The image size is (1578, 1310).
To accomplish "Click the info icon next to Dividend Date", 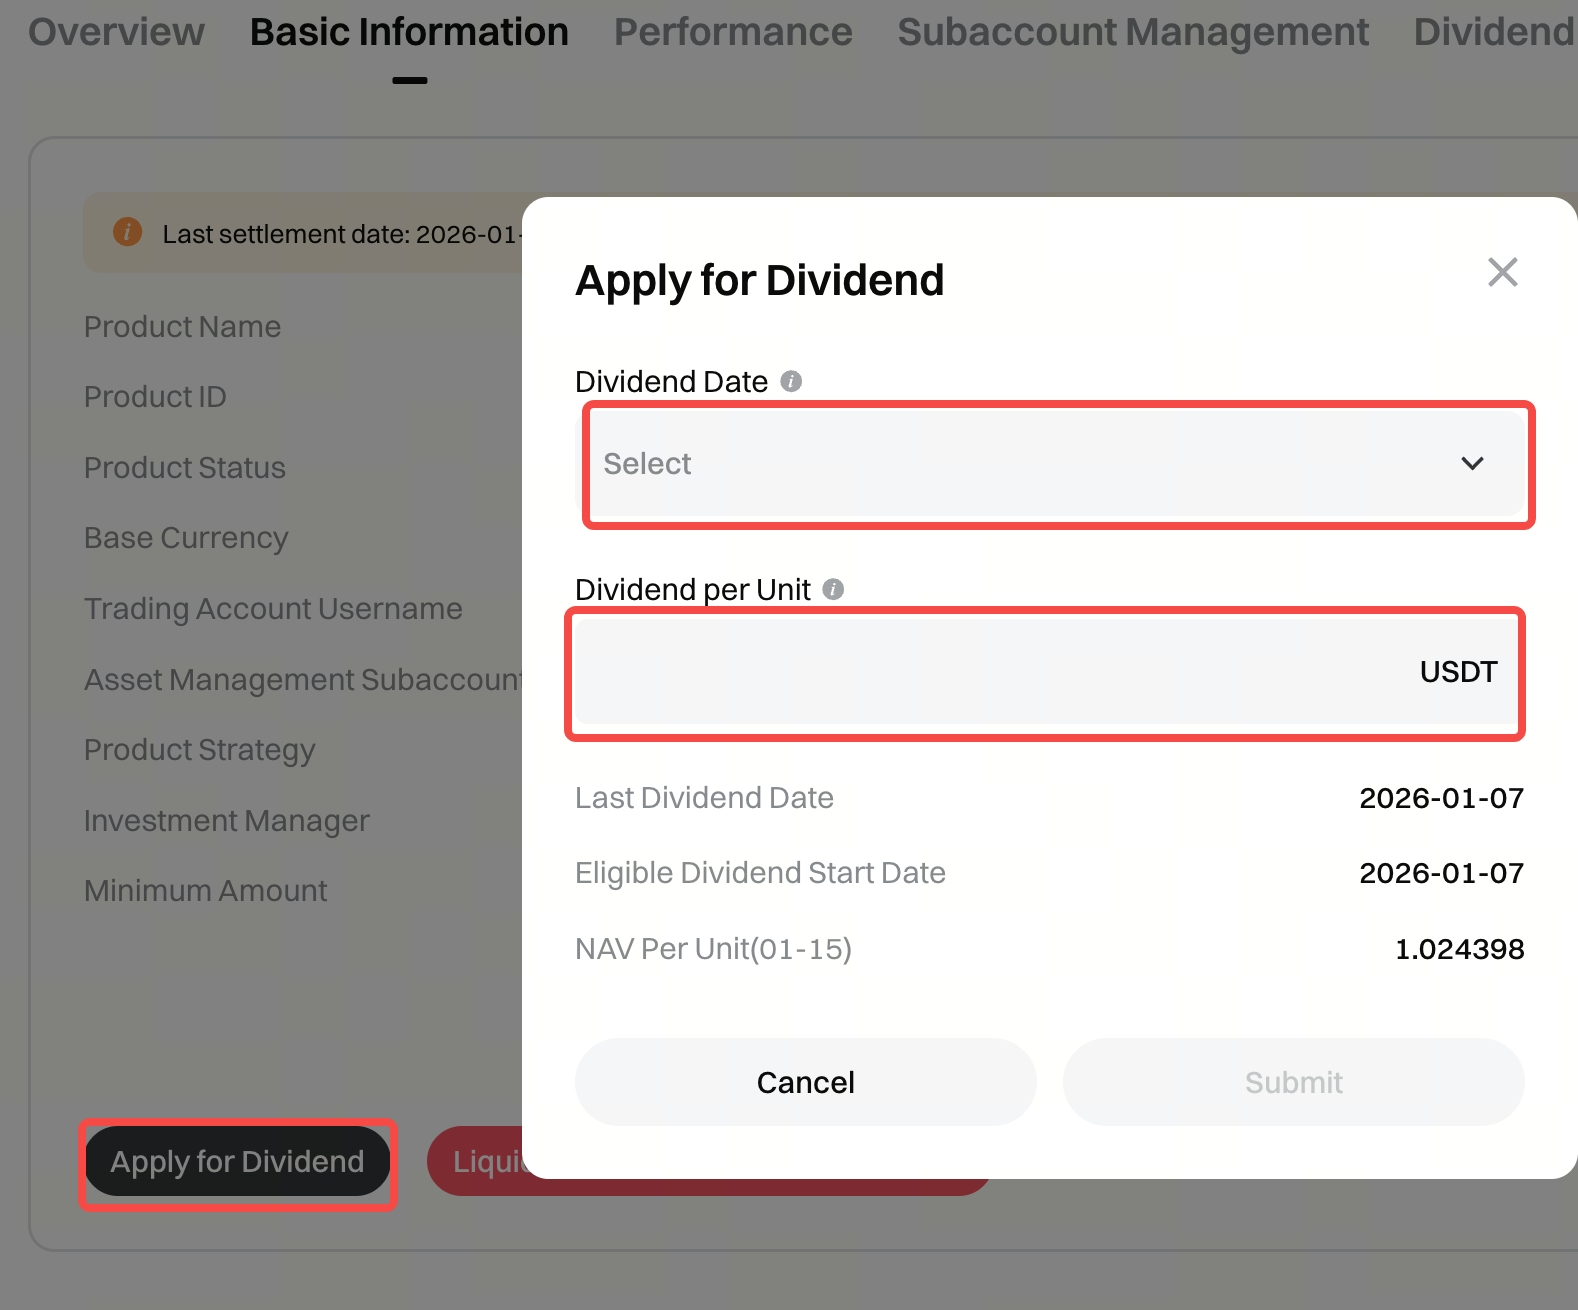I will click(791, 381).
